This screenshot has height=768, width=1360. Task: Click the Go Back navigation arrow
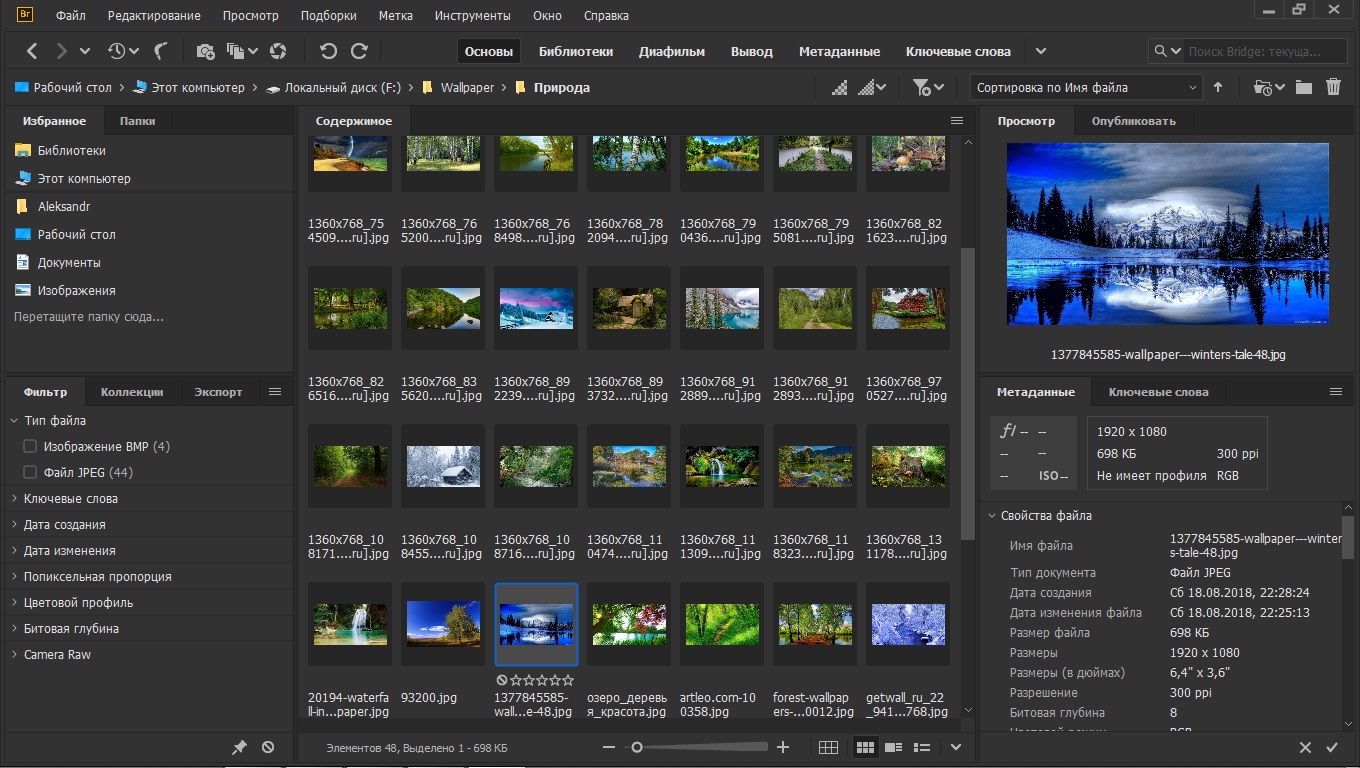pos(32,51)
